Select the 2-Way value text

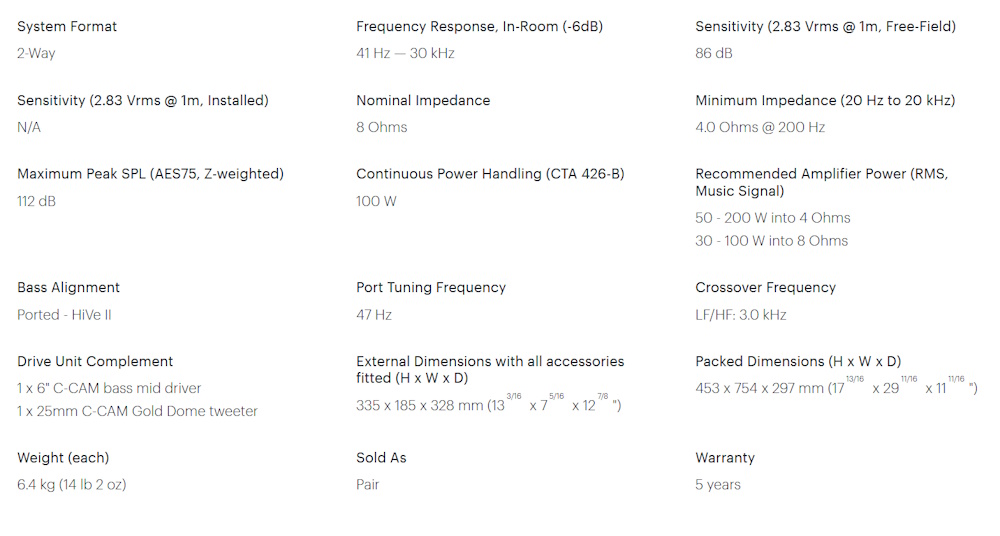tap(36, 54)
